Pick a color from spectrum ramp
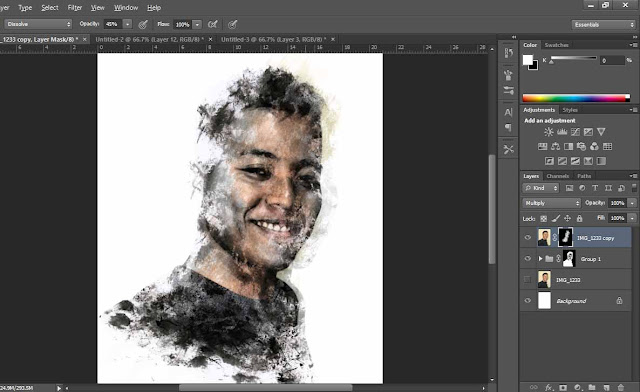 (x=576, y=98)
